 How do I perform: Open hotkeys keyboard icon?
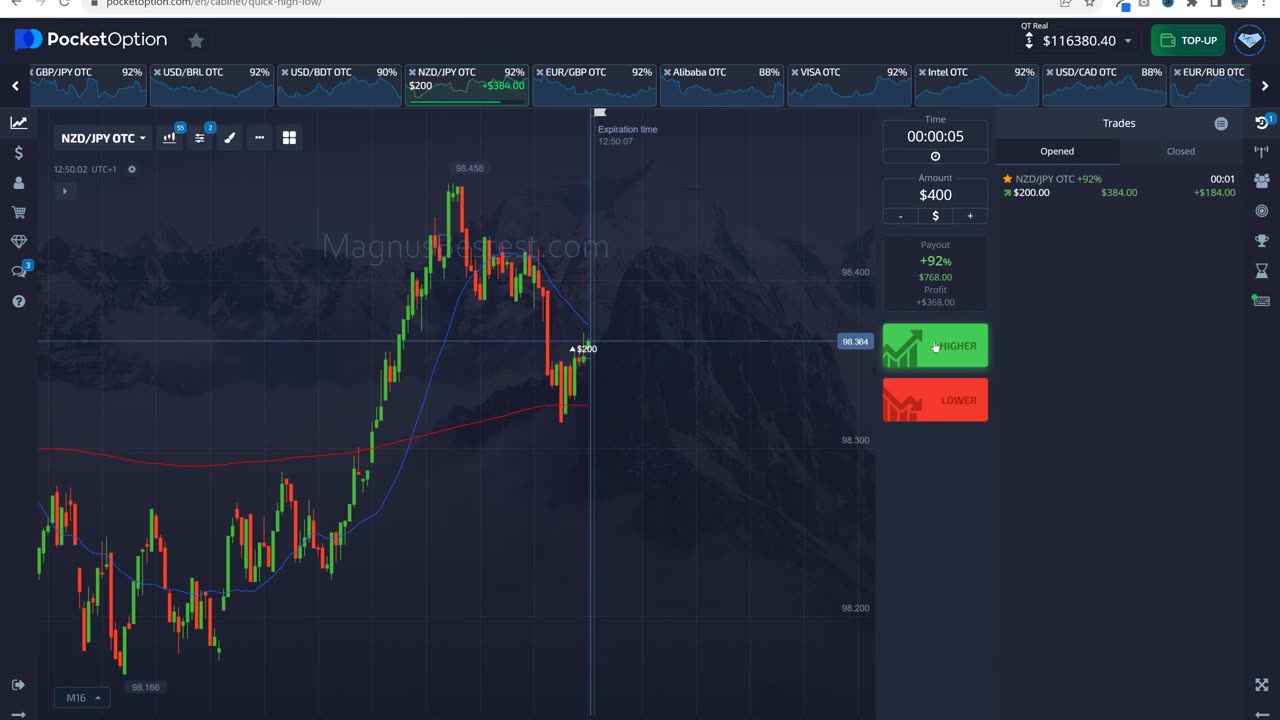pyautogui.click(x=1262, y=300)
